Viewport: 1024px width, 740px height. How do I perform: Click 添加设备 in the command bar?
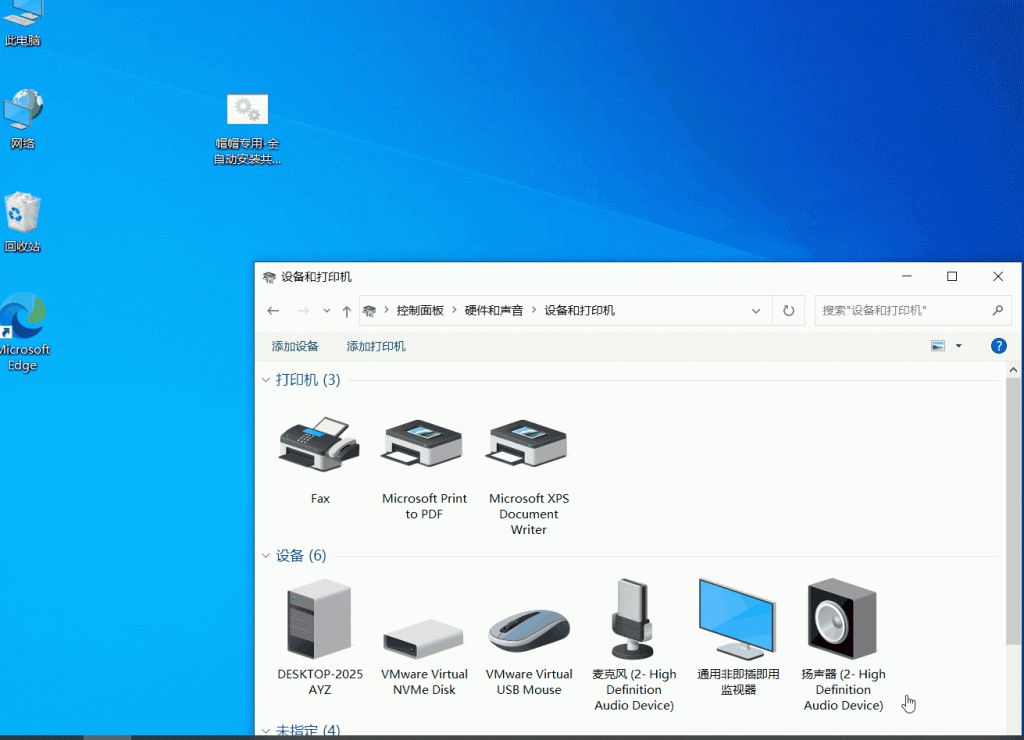295,346
